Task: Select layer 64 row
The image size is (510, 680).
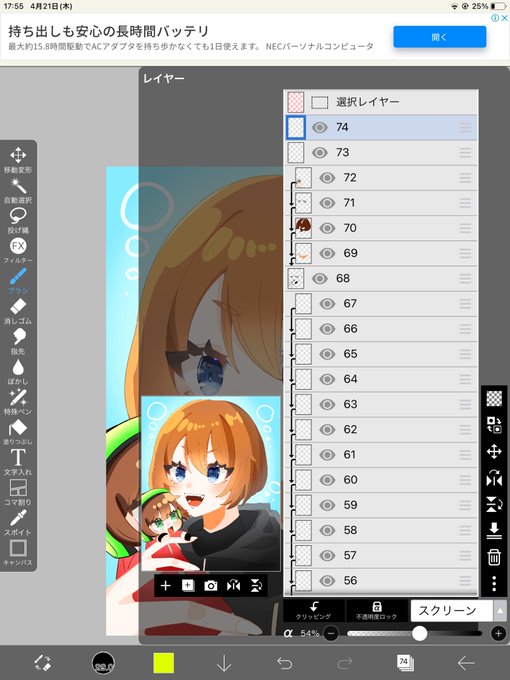Action: pyautogui.click(x=381, y=379)
